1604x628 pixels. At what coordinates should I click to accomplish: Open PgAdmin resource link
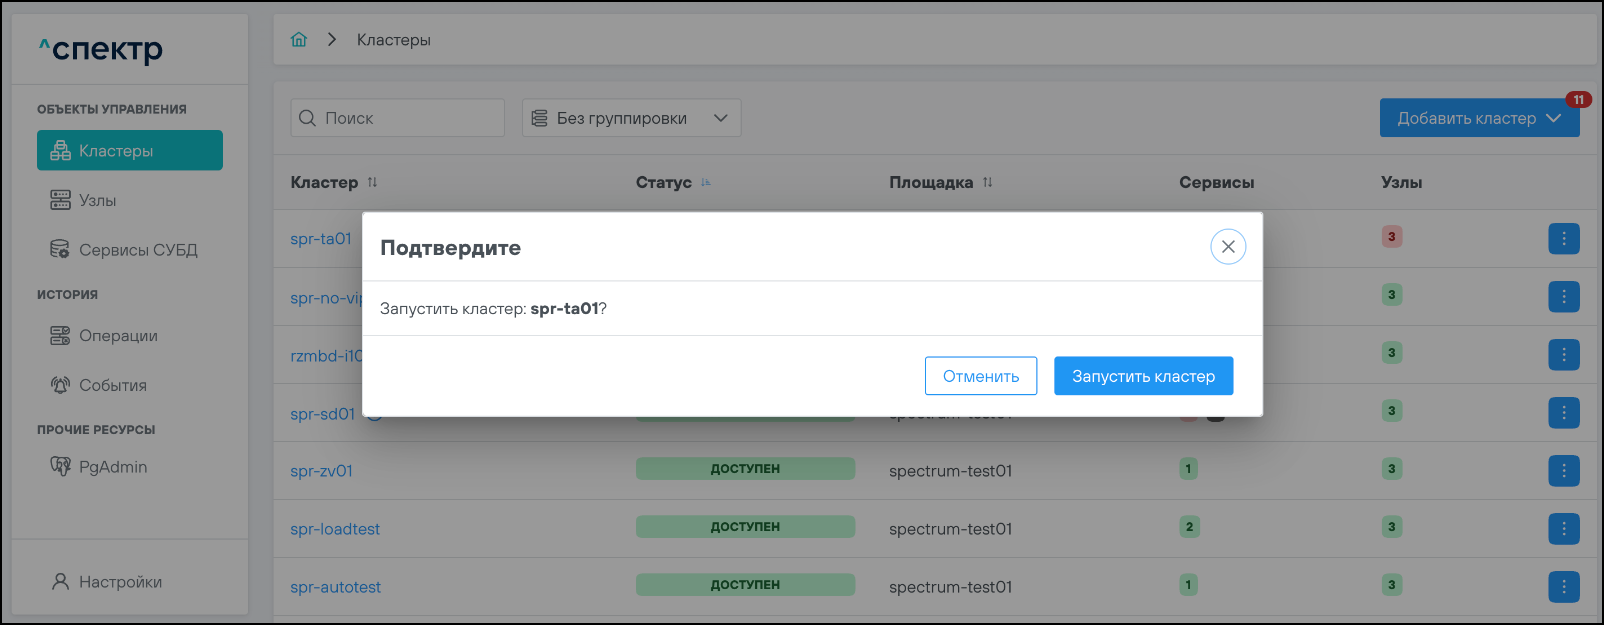pyautogui.click(x=112, y=467)
